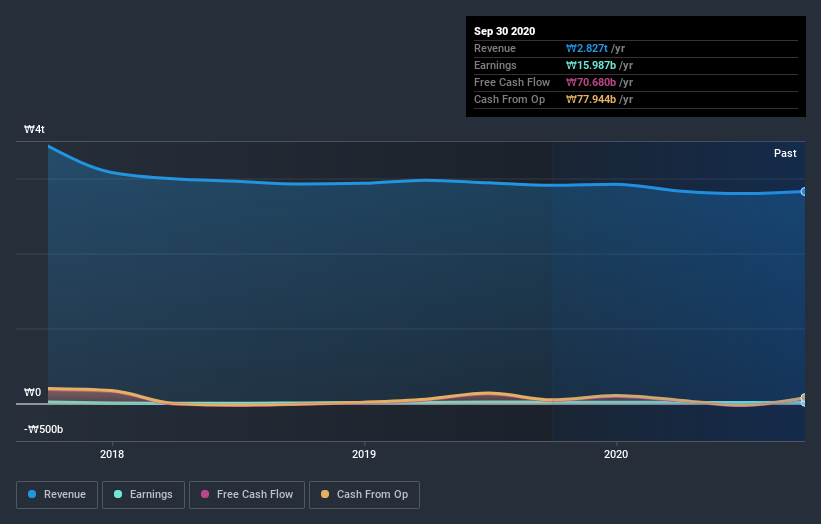Click the Past label in the chart

pyautogui.click(x=785, y=153)
